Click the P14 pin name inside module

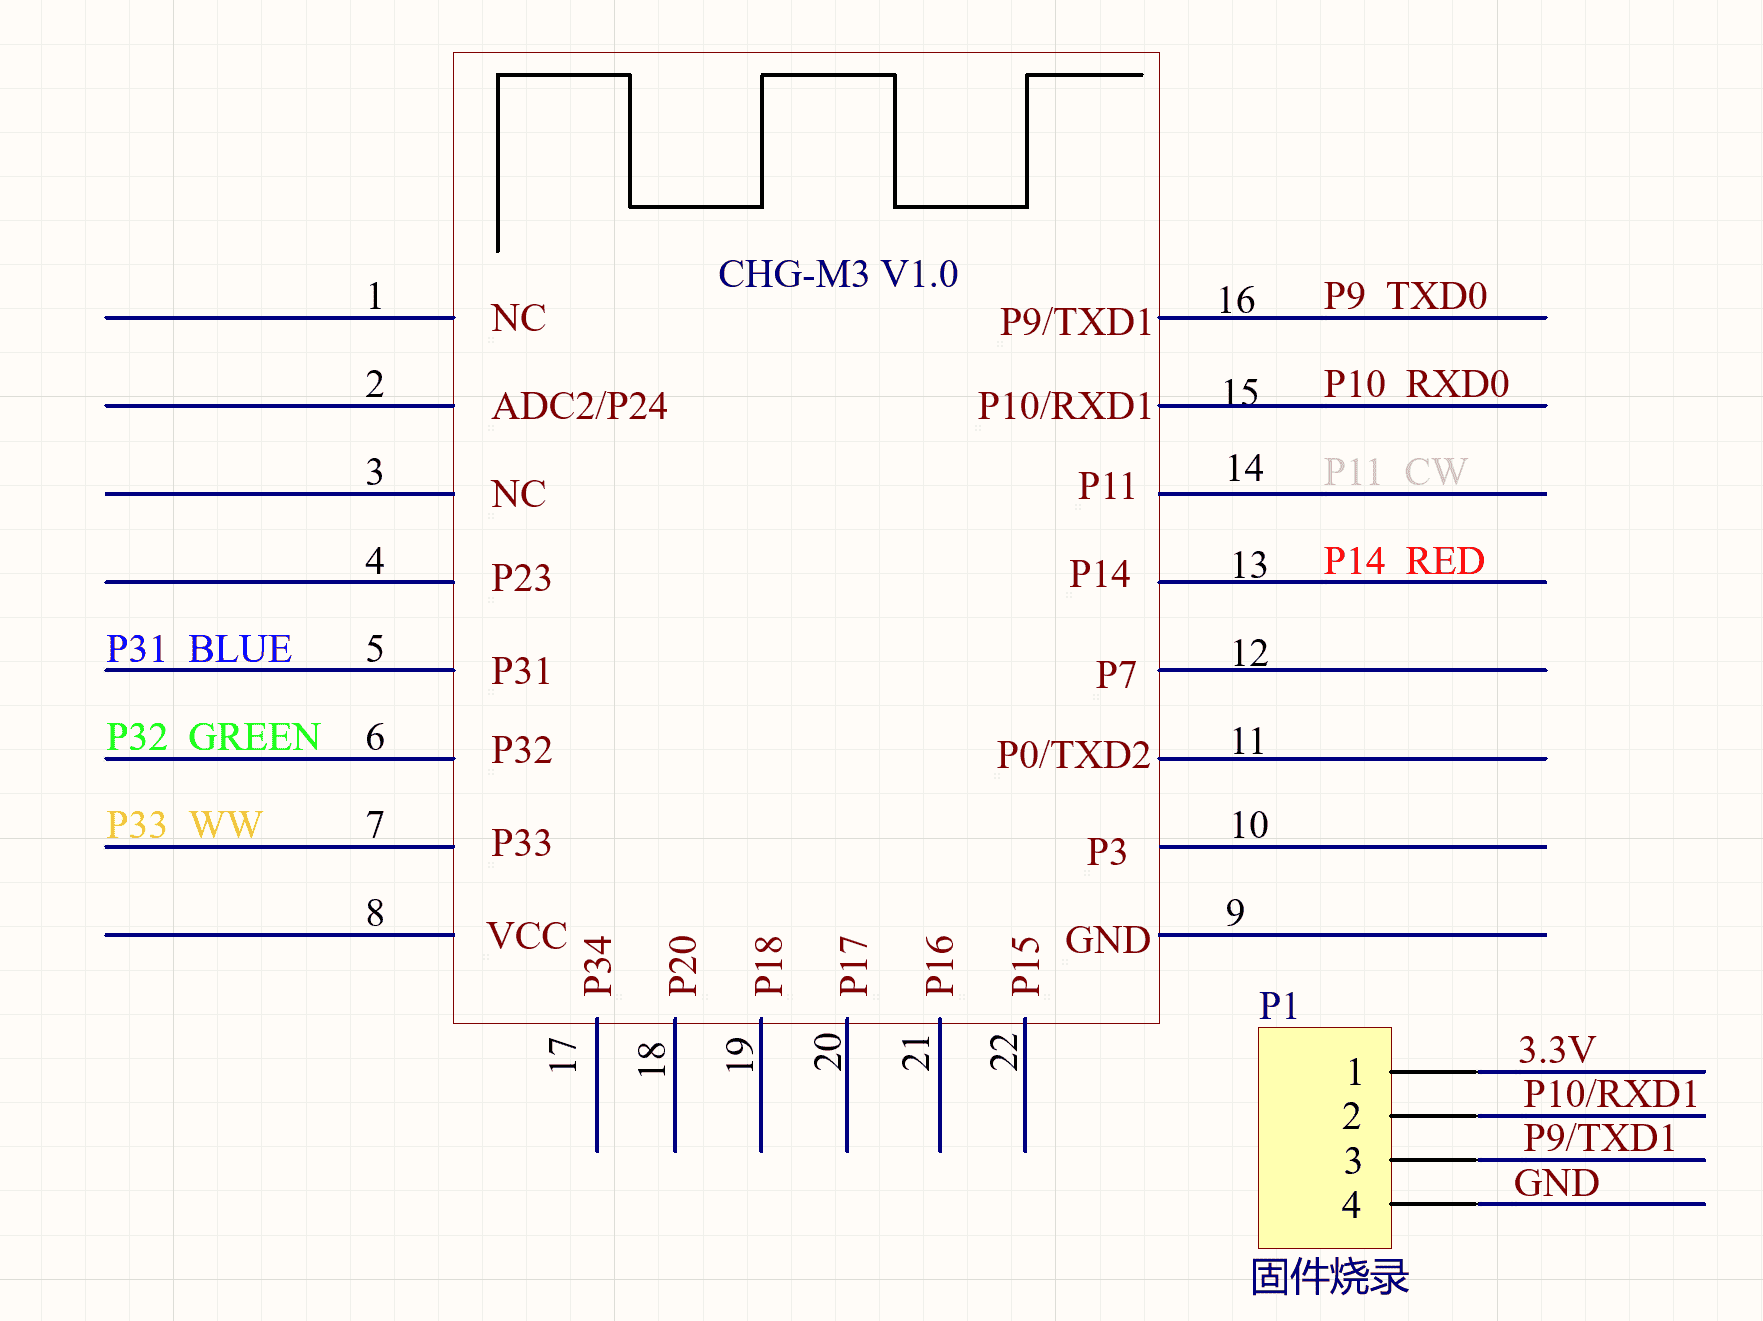[1099, 574]
